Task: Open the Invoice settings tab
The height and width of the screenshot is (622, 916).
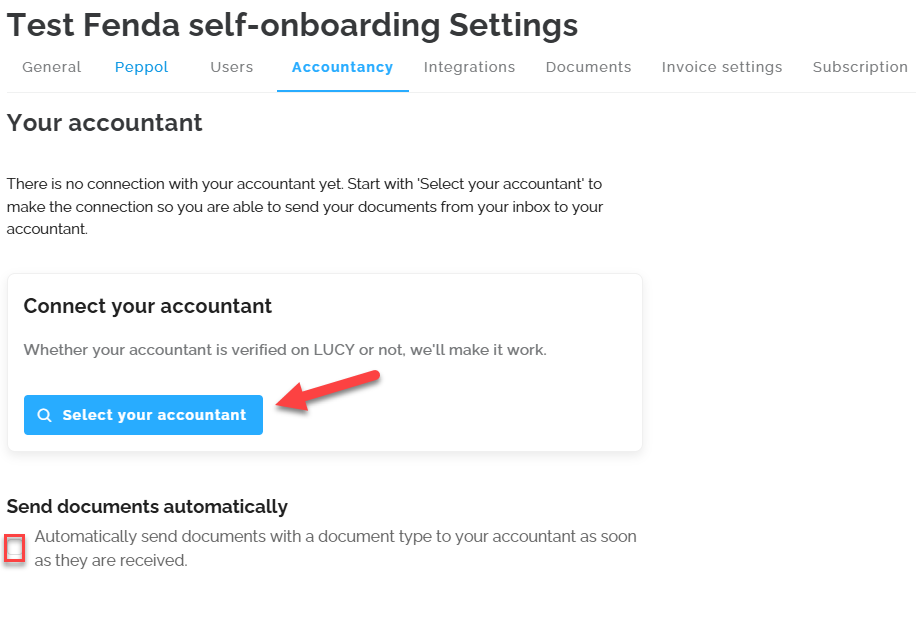Action: (x=721, y=67)
